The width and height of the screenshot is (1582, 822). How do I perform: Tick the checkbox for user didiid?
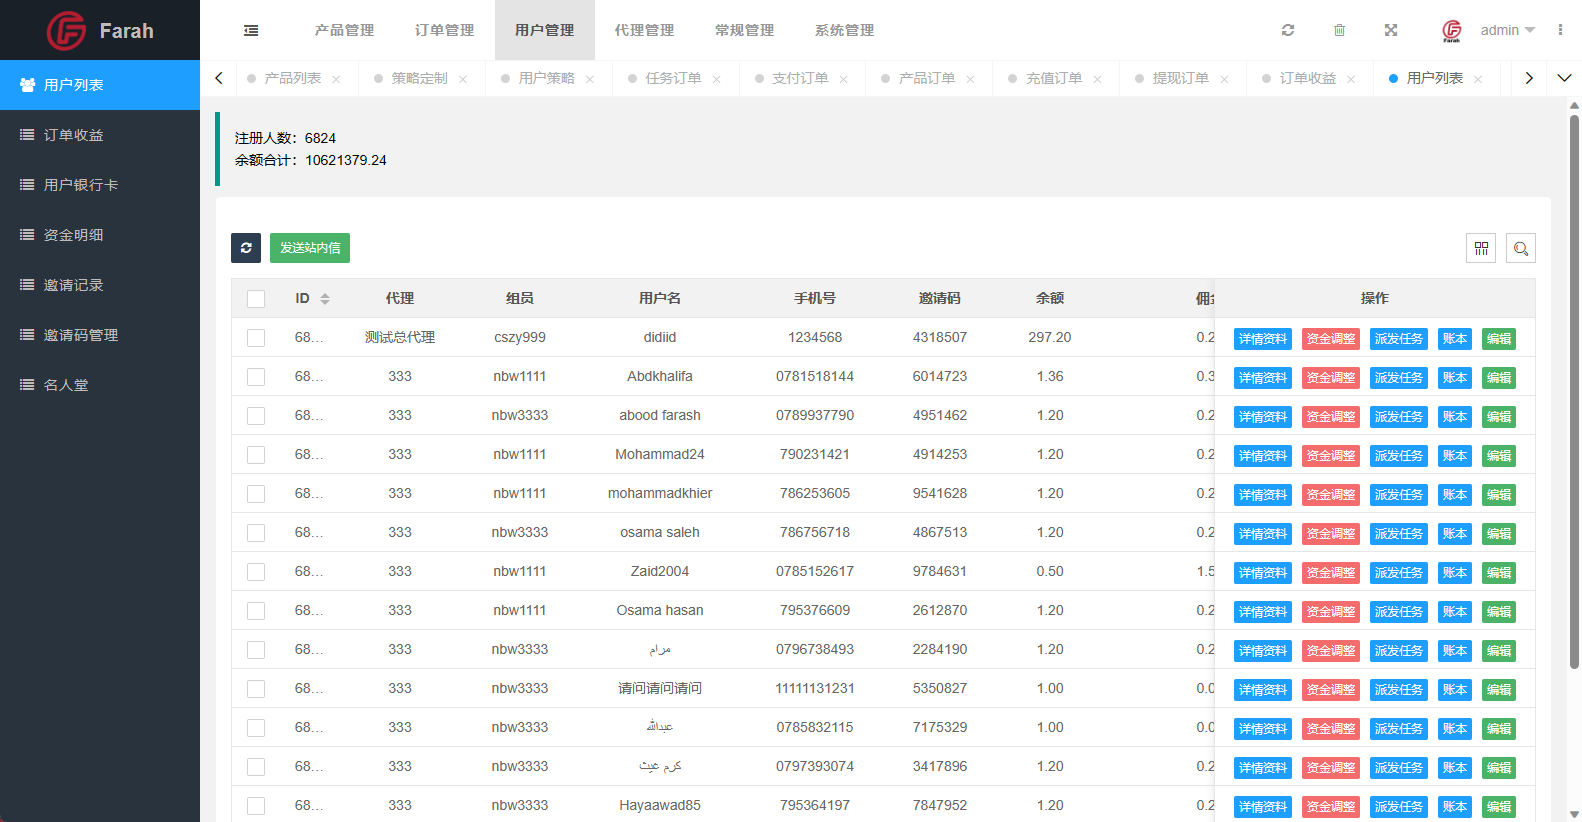[256, 338]
